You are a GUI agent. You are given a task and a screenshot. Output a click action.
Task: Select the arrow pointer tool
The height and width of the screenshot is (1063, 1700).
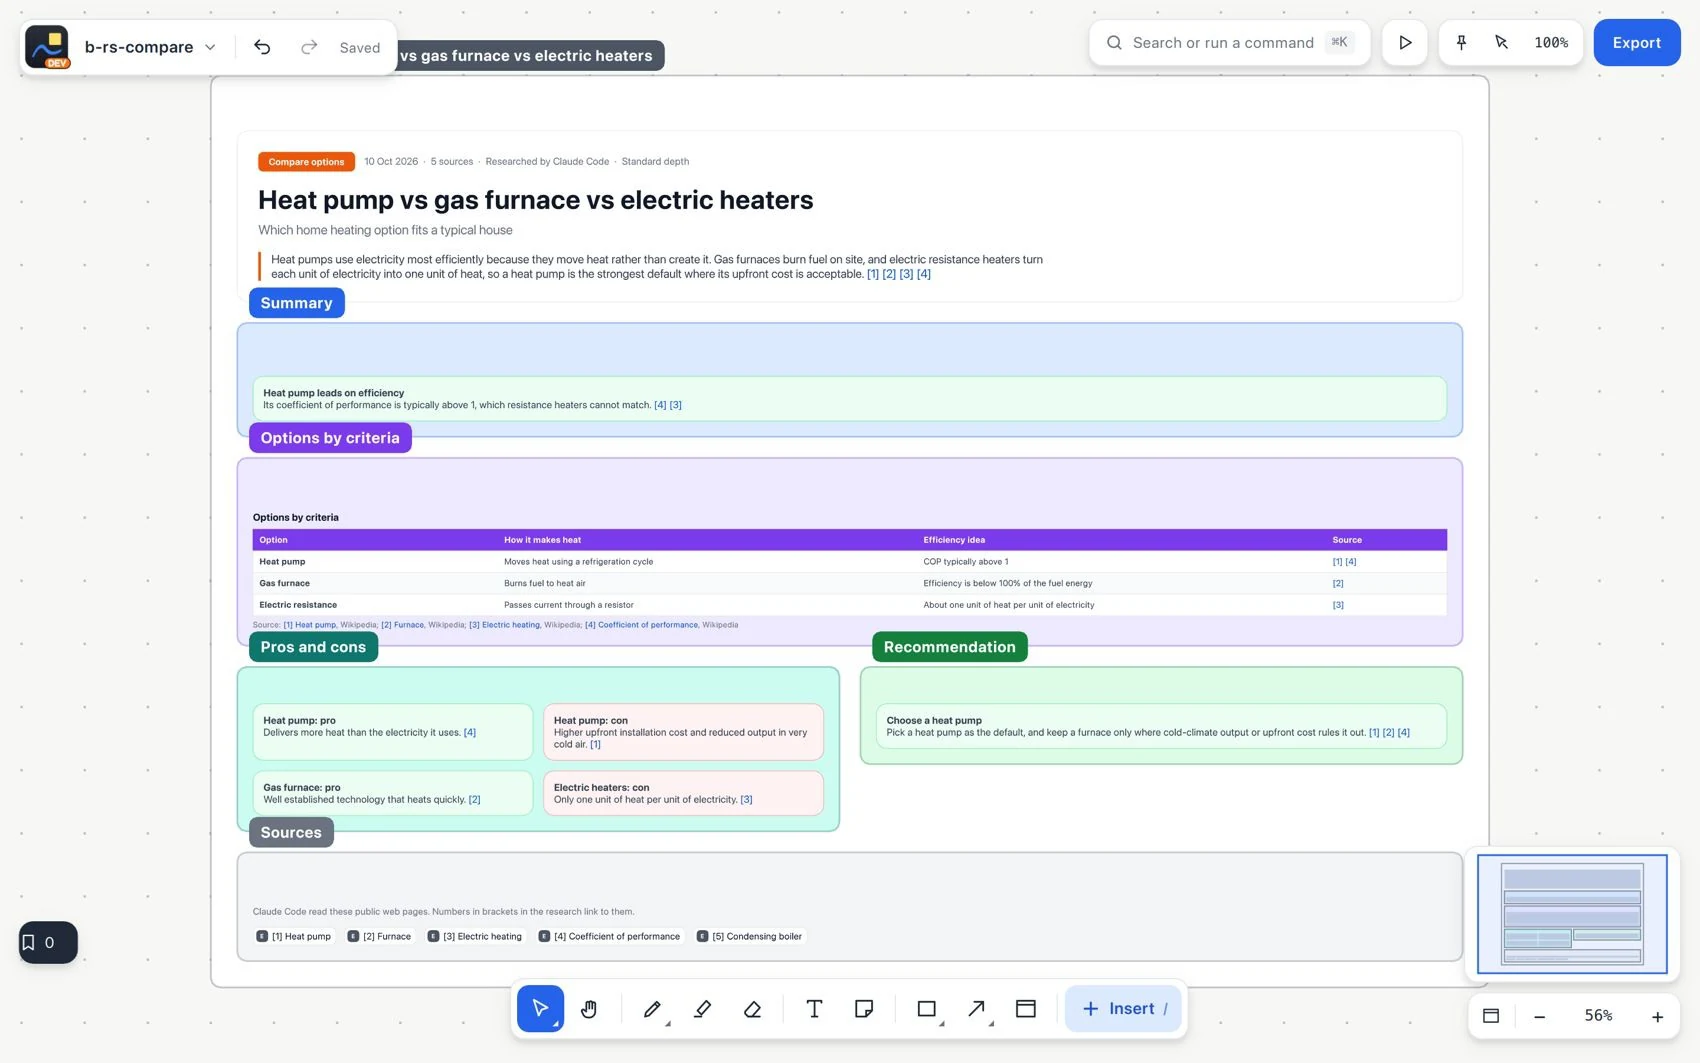click(540, 1008)
